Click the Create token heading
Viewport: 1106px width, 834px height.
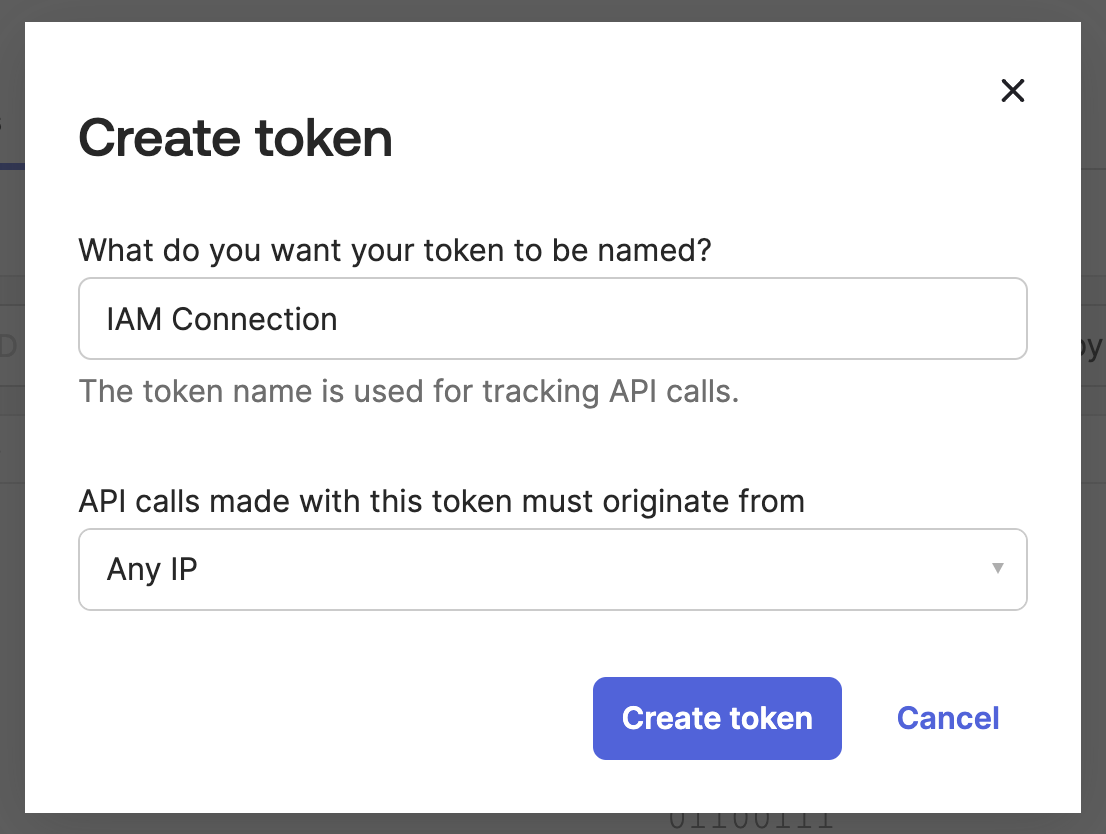click(x=235, y=138)
